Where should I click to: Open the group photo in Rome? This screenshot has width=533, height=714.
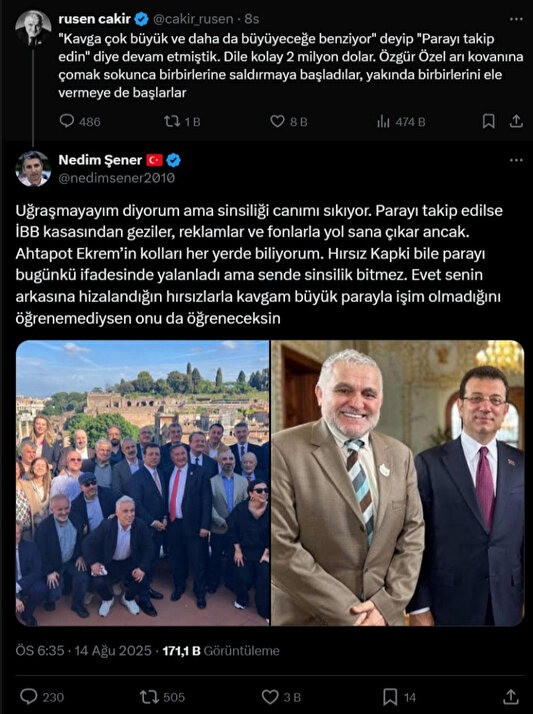(142, 483)
